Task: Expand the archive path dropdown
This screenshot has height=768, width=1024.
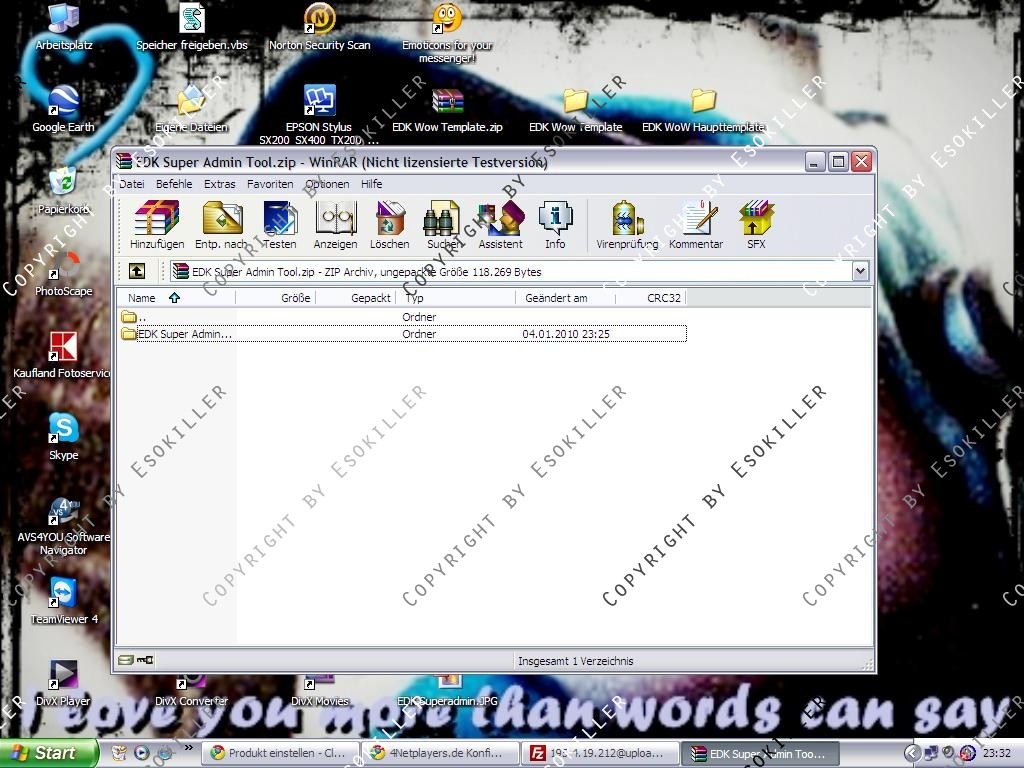Action: pyautogui.click(x=860, y=271)
